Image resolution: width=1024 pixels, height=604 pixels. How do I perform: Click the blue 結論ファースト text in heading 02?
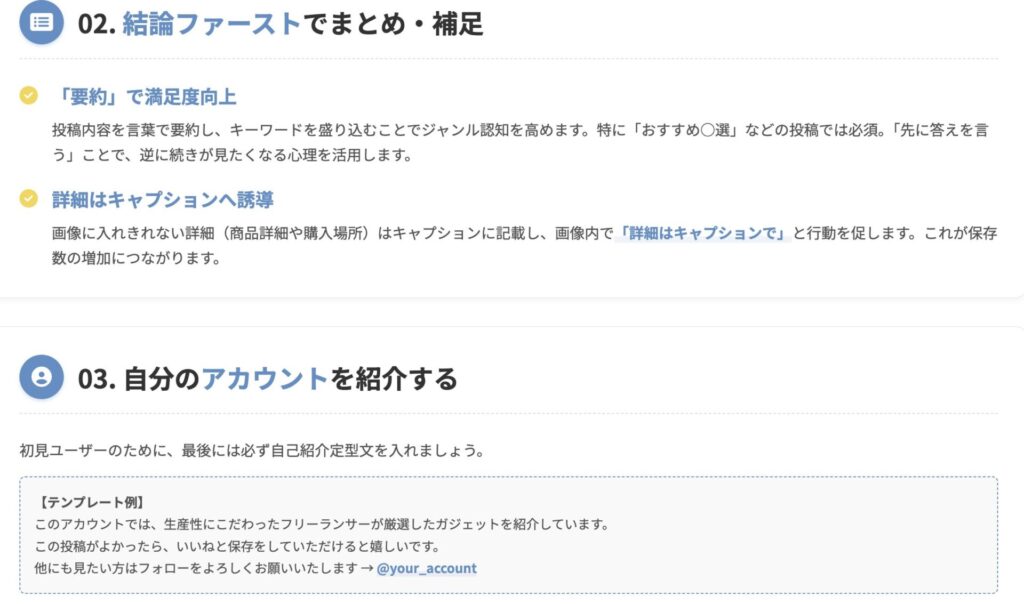pyautogui.click(x=211, y=24)
